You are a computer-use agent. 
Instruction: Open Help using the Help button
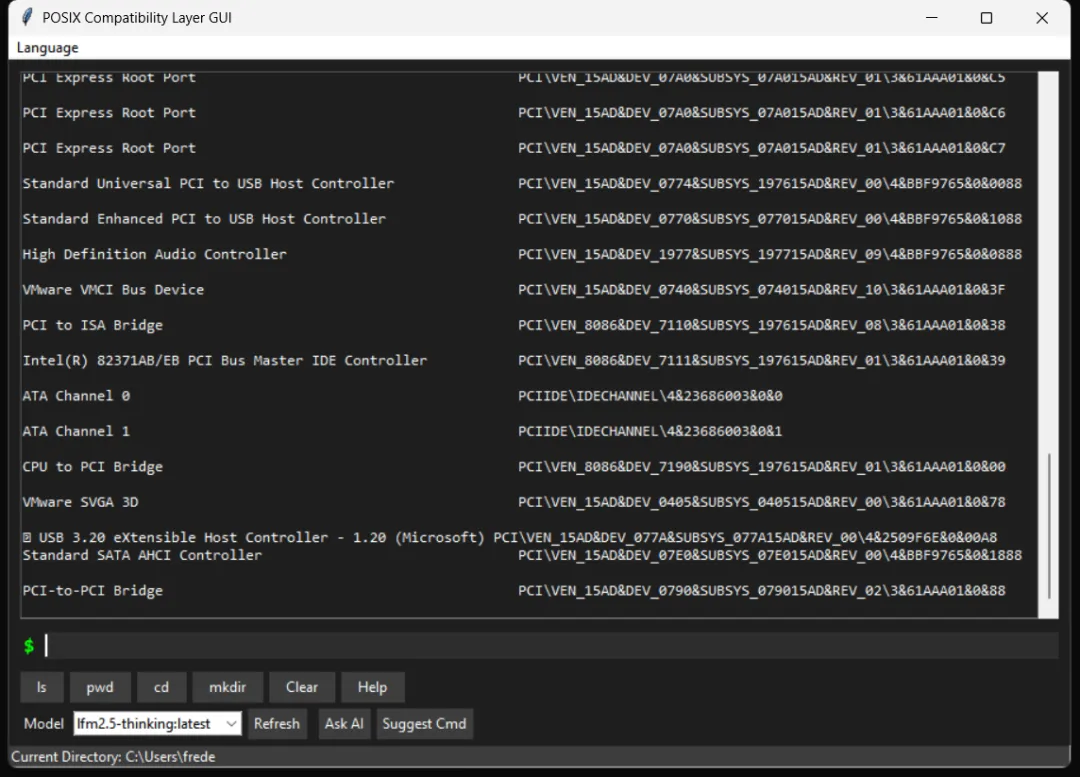(x=372, y=687)
